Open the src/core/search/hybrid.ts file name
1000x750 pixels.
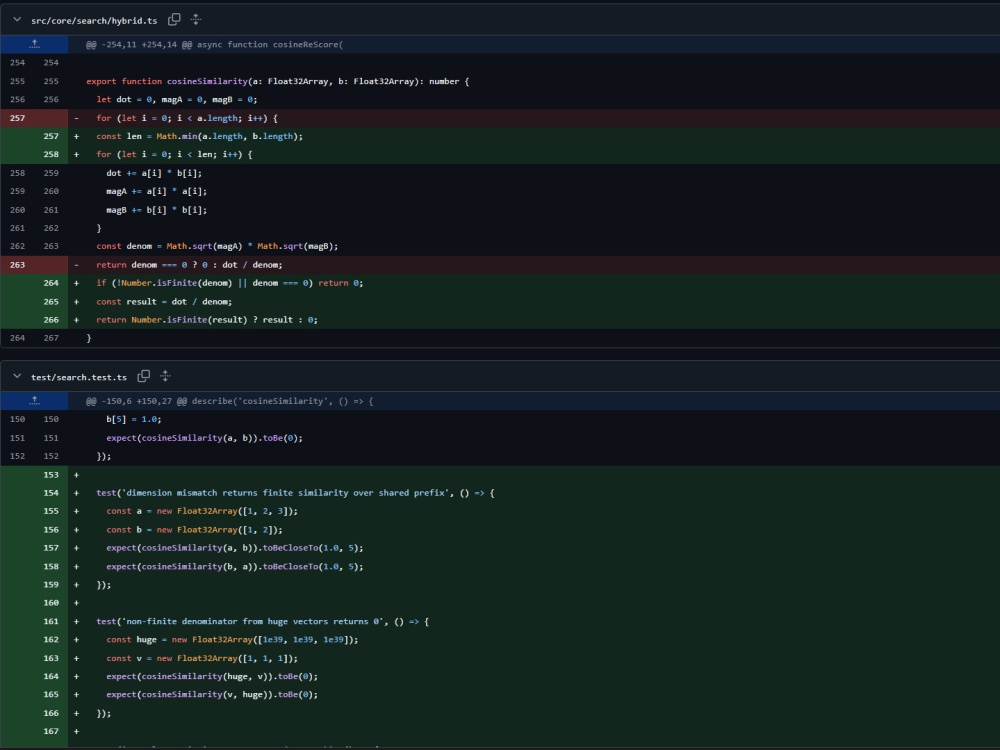[94, 20]
